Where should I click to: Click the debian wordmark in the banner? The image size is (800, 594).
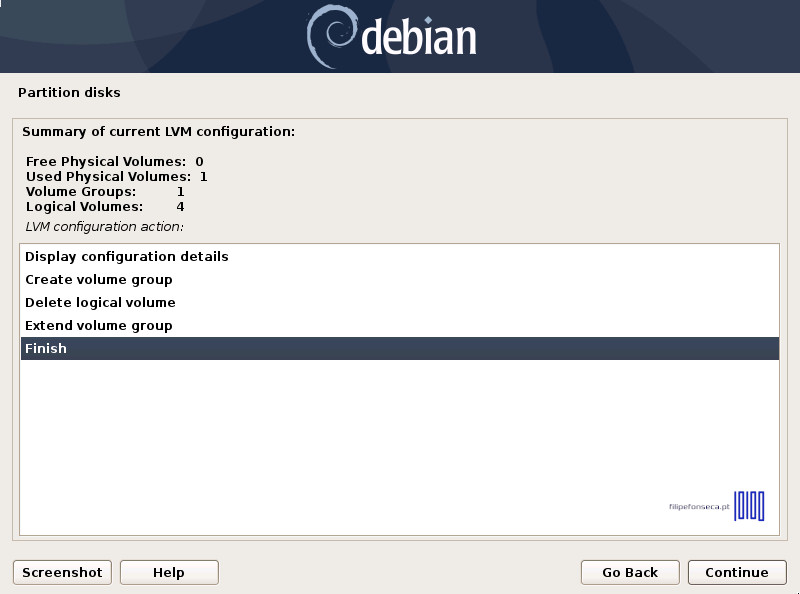[418, 38]
